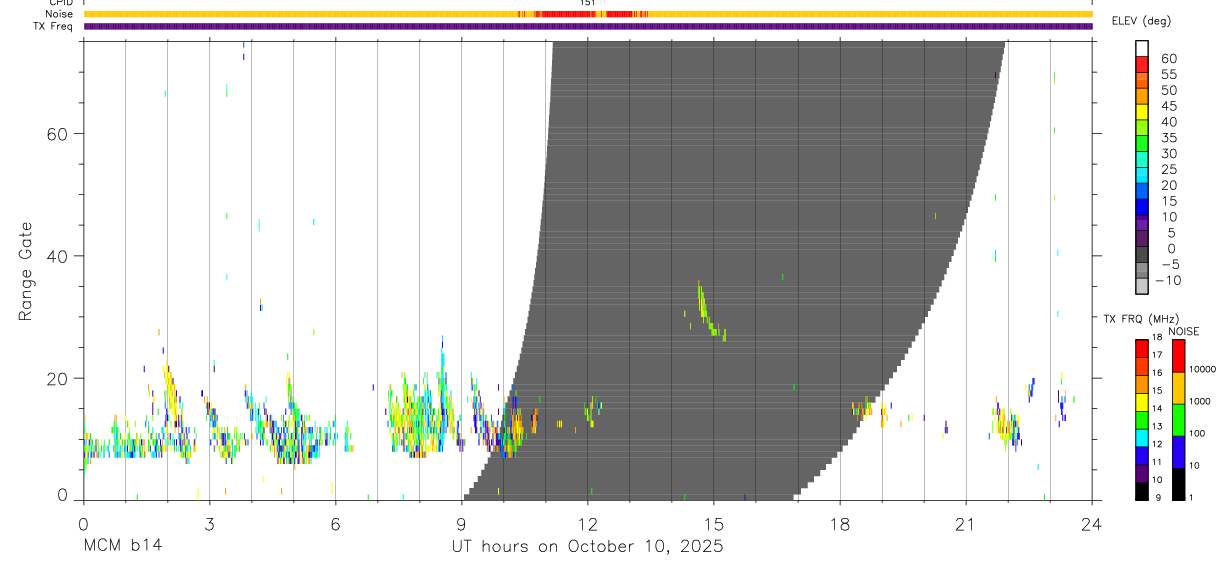Click the "24" hour tick on the time axis

[x=1092, y=524]
